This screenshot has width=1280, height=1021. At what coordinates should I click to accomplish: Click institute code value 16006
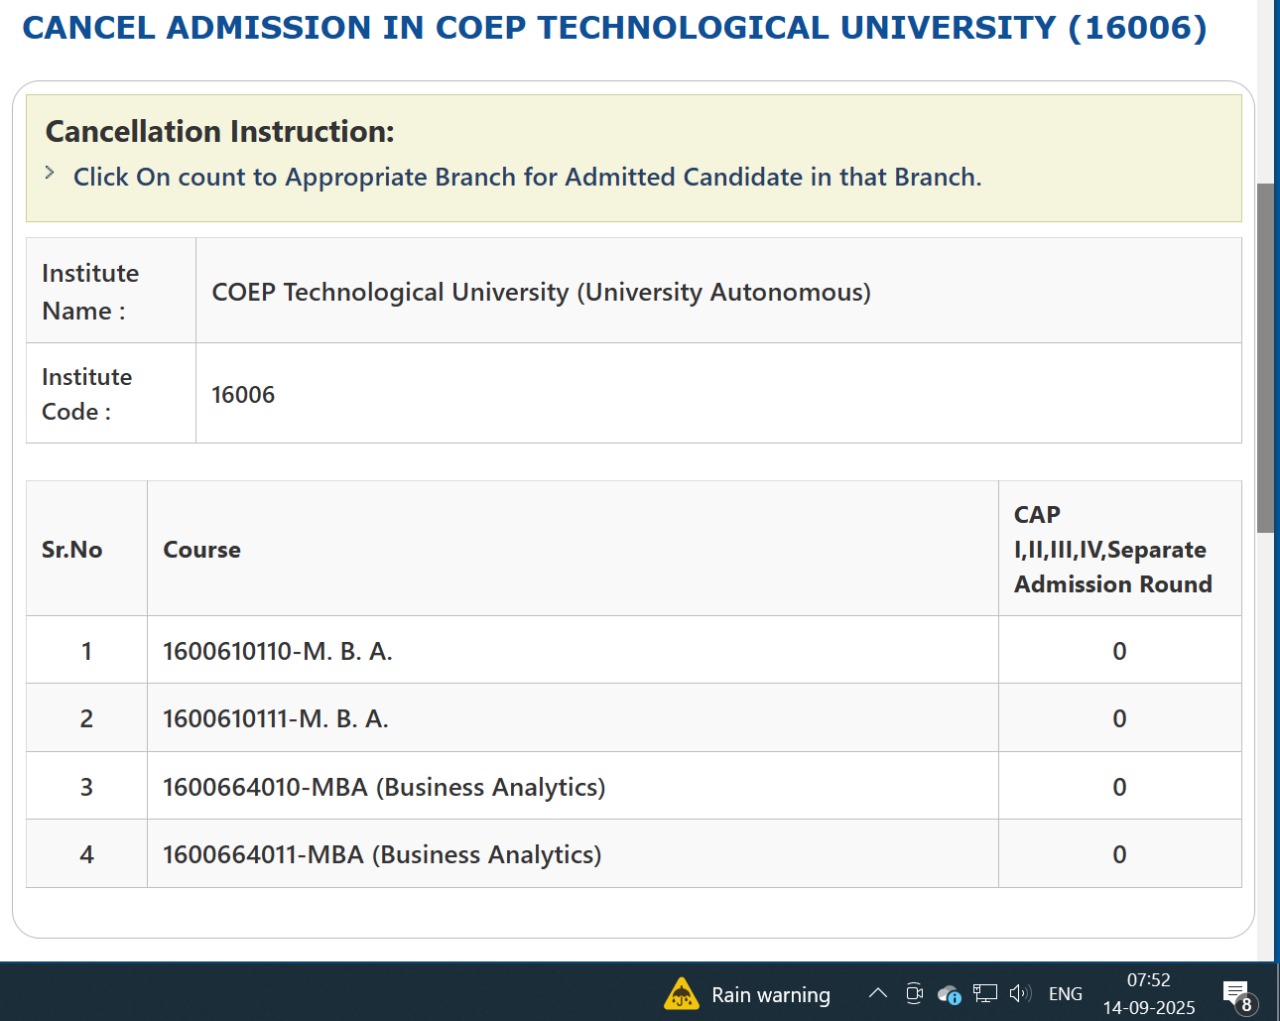(x=243, y=395)
